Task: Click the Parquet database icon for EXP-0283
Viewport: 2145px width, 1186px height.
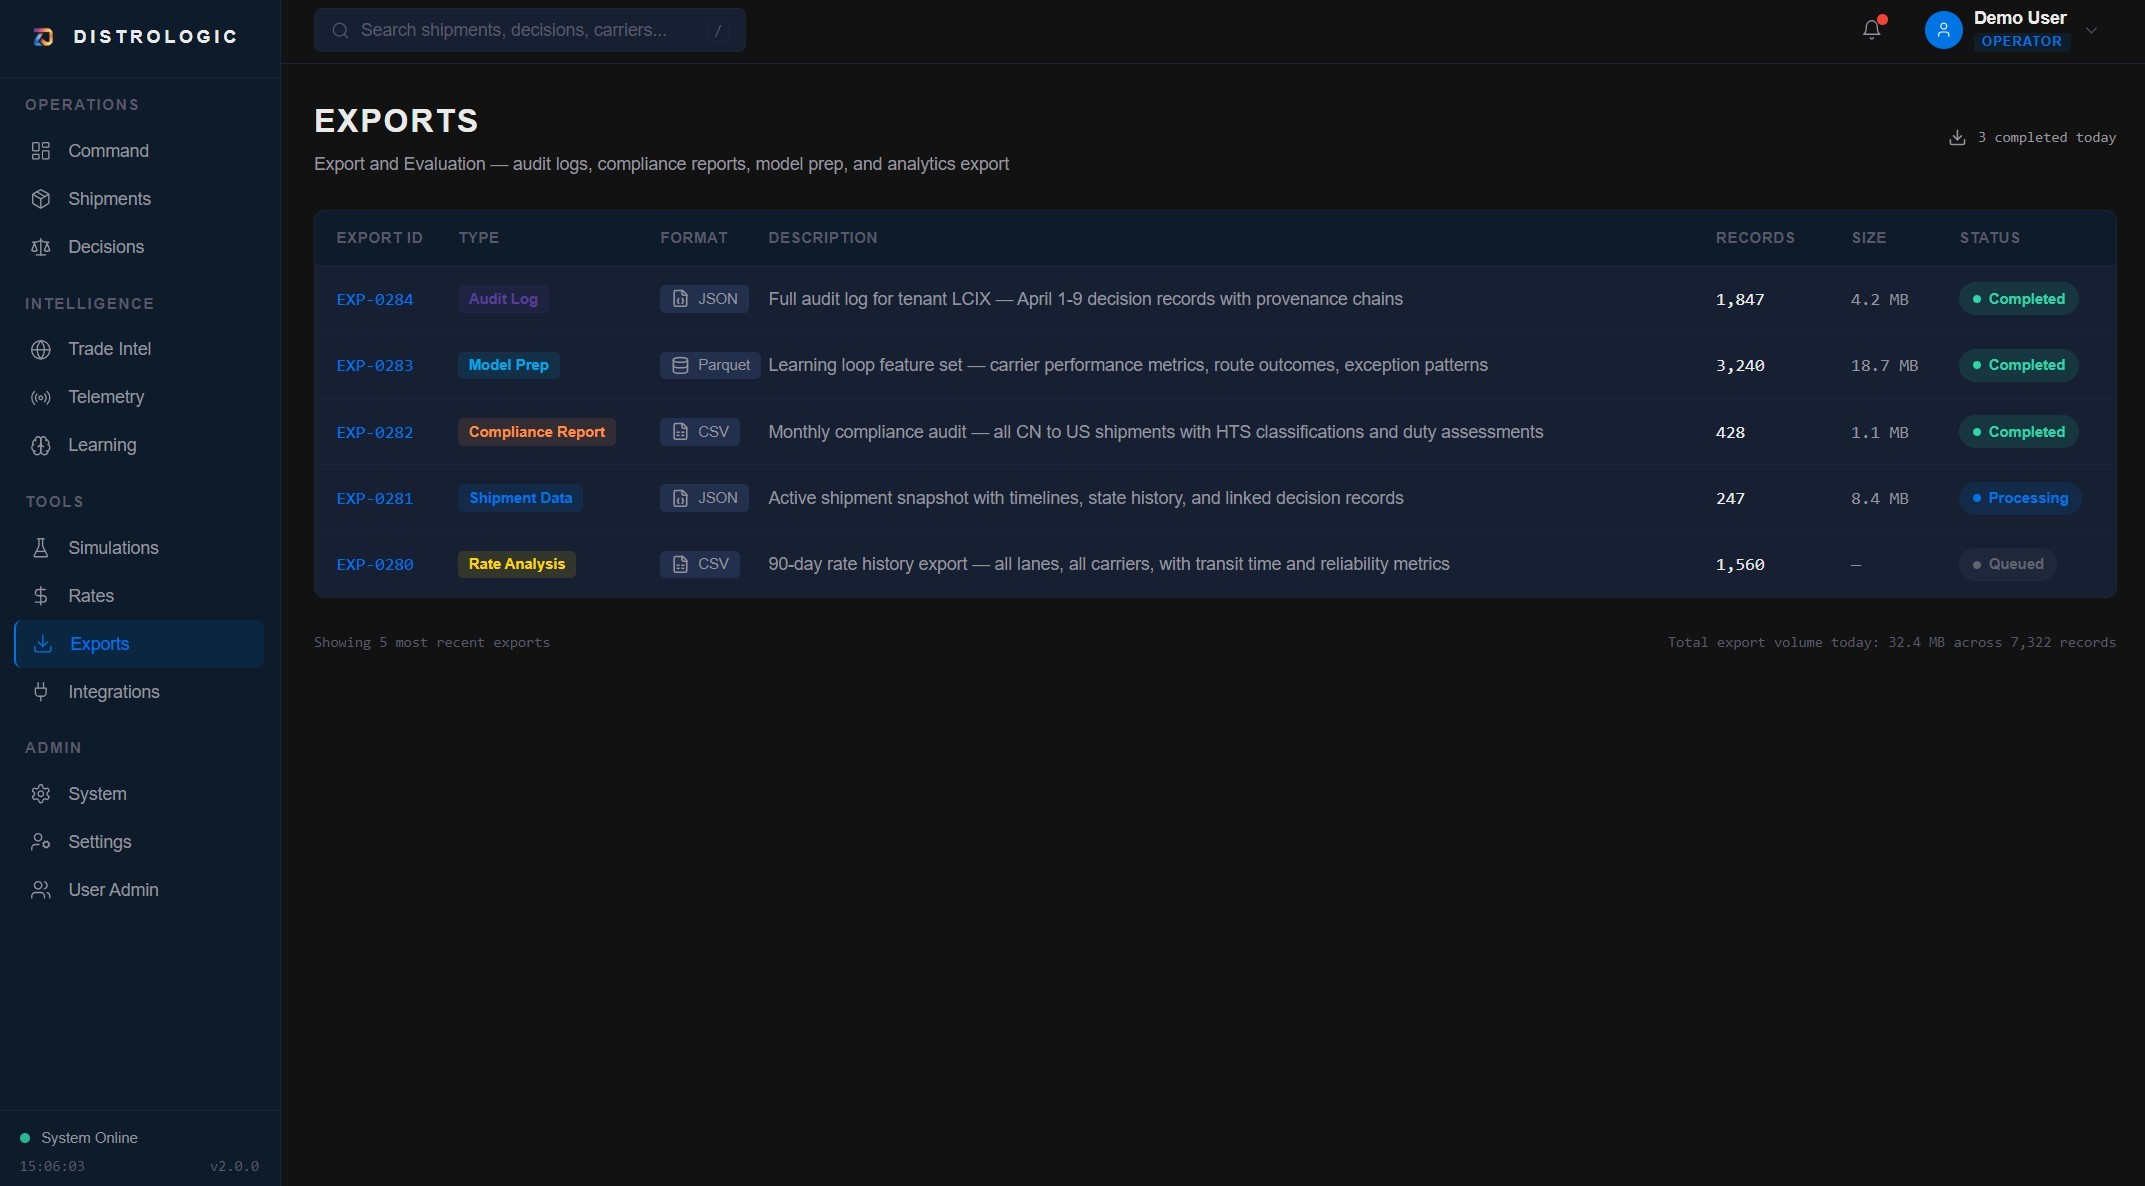Action: point(680,365)
